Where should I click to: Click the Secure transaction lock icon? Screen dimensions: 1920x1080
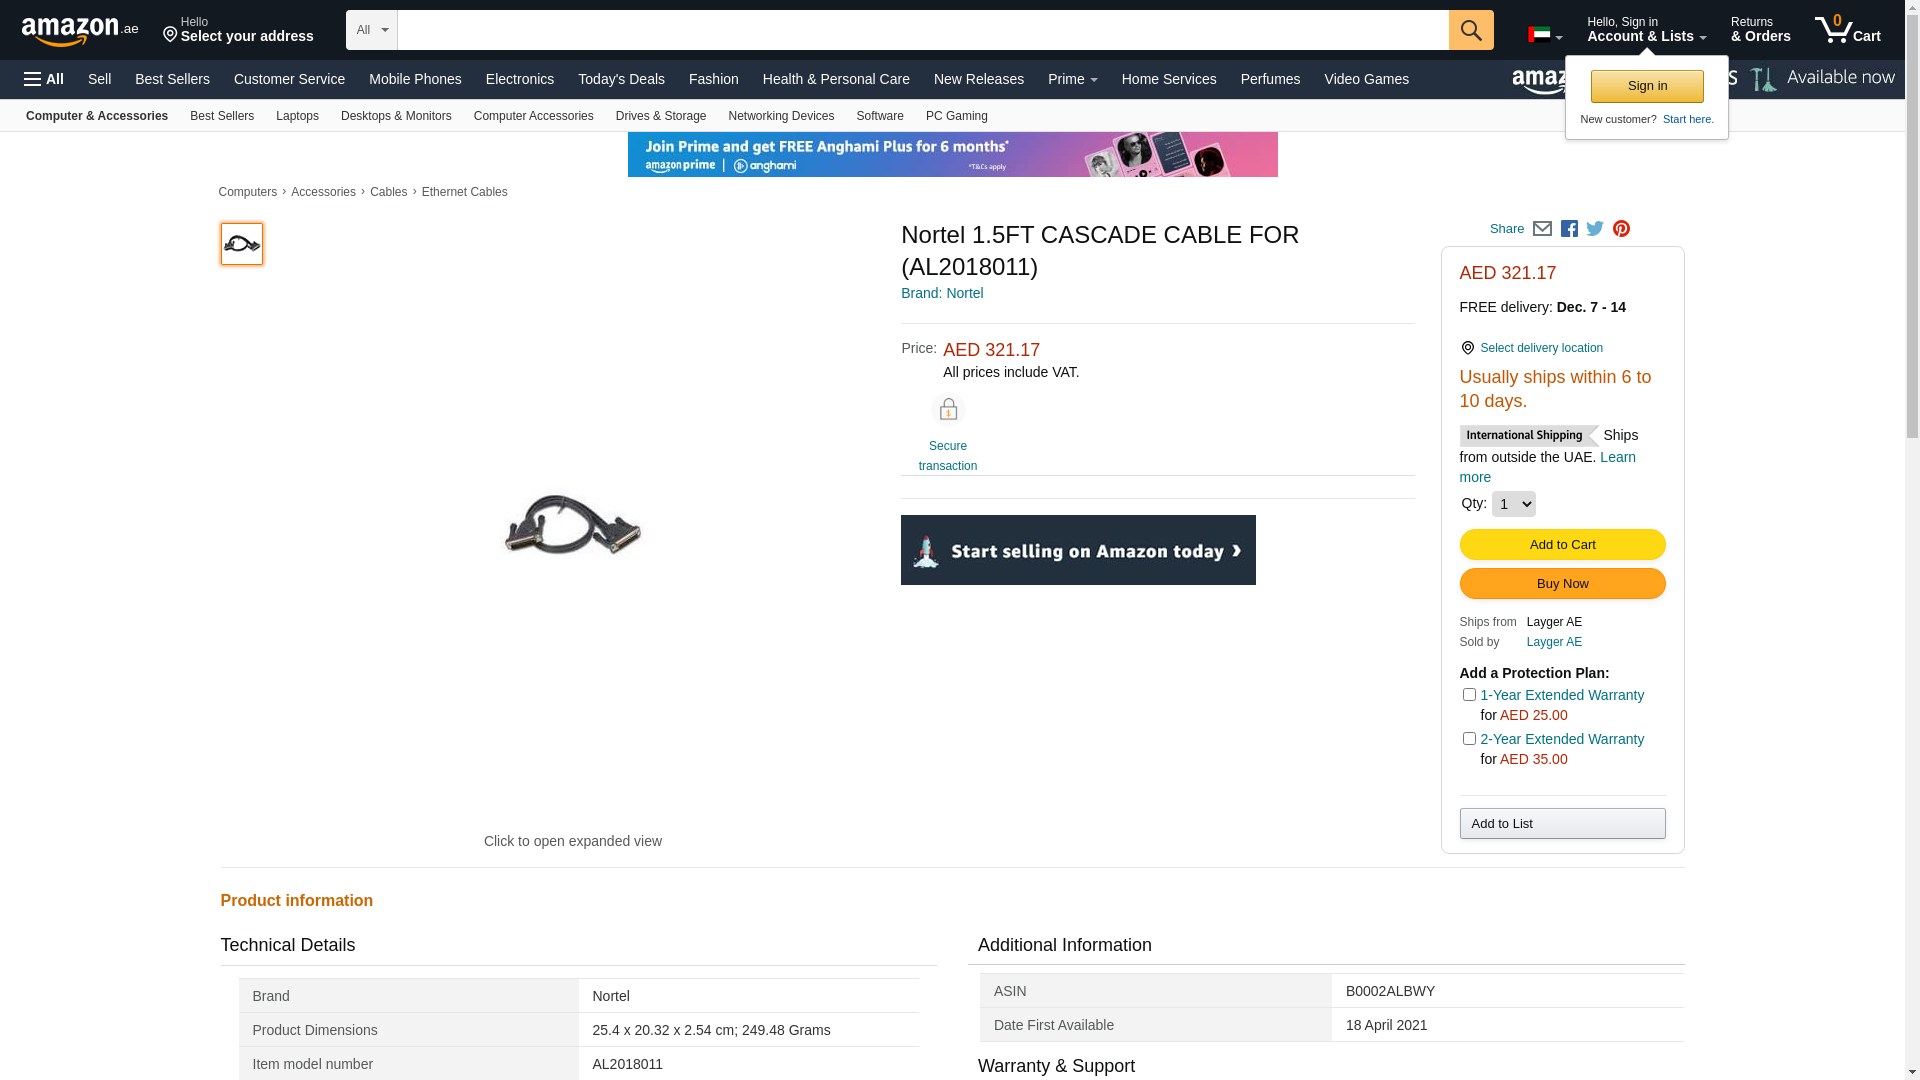(947, 410)
